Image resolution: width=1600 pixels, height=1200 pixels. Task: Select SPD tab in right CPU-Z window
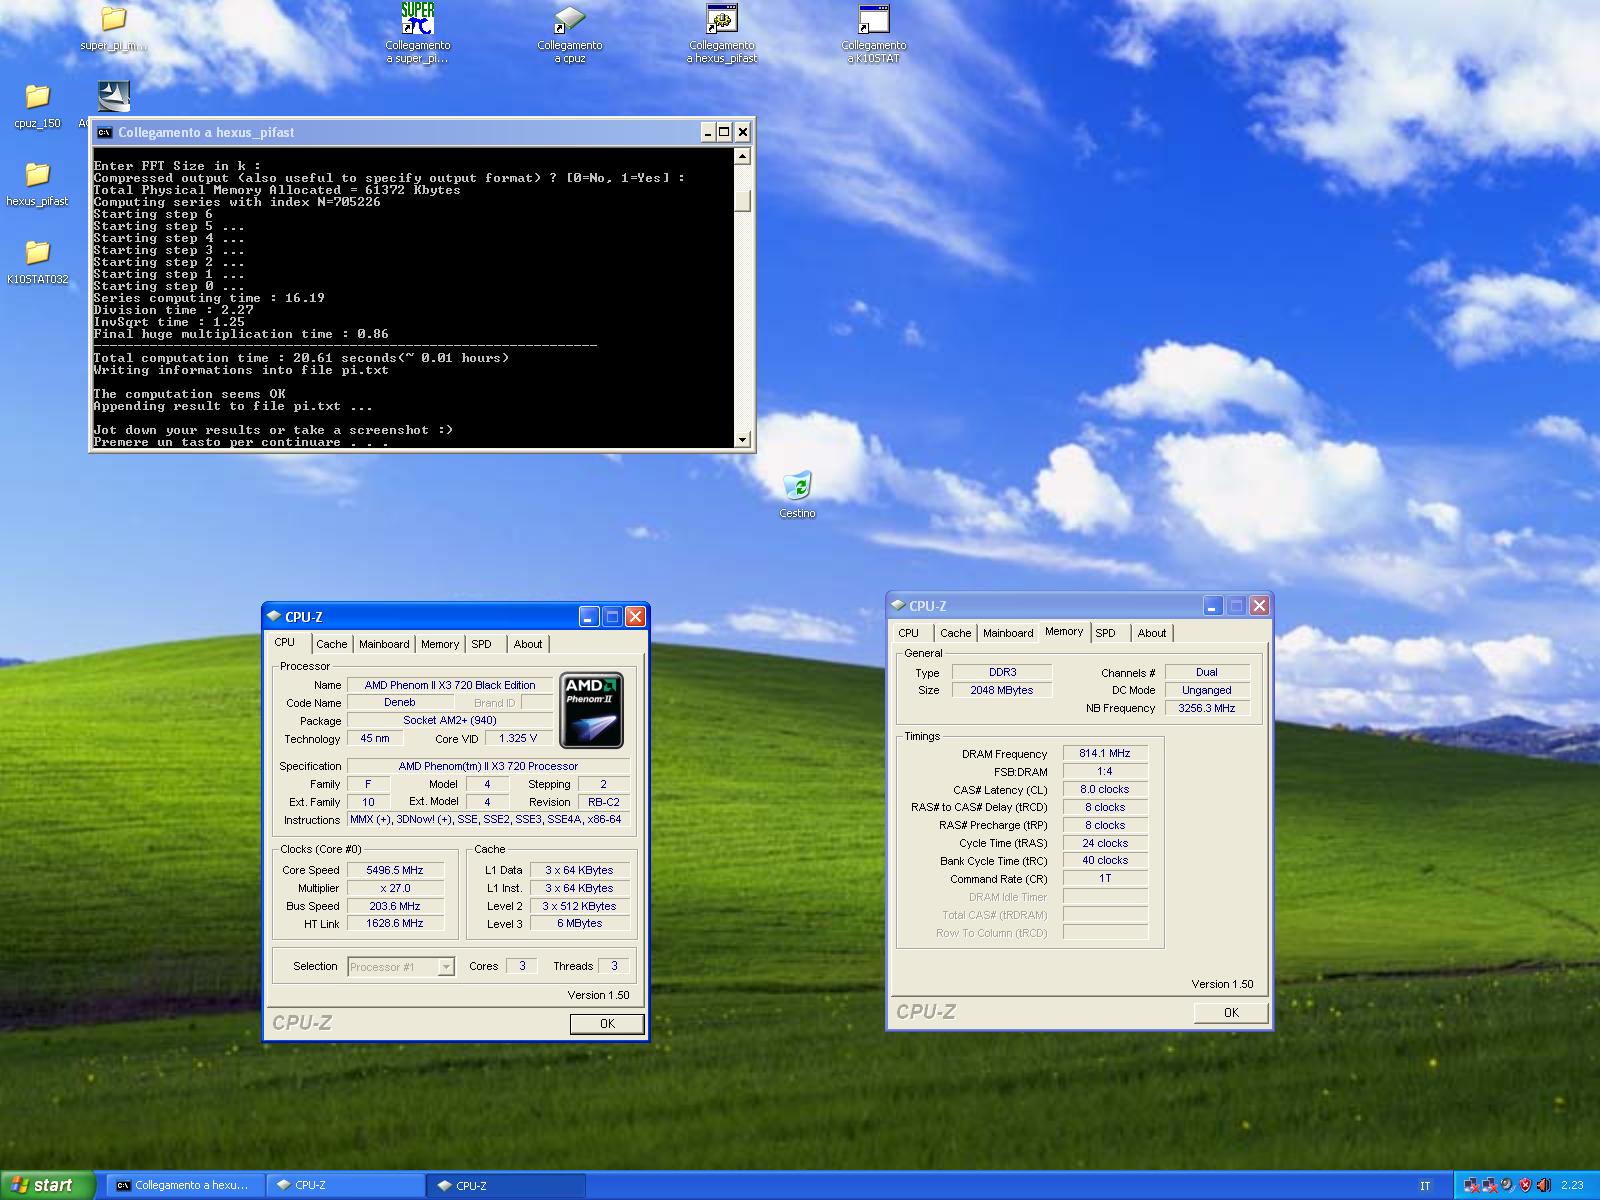[1105, 633]
